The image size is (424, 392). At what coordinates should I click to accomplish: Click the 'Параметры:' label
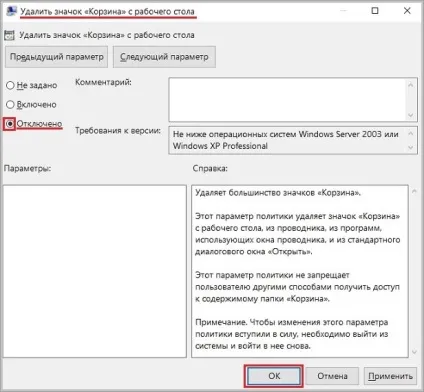[27, 168]
